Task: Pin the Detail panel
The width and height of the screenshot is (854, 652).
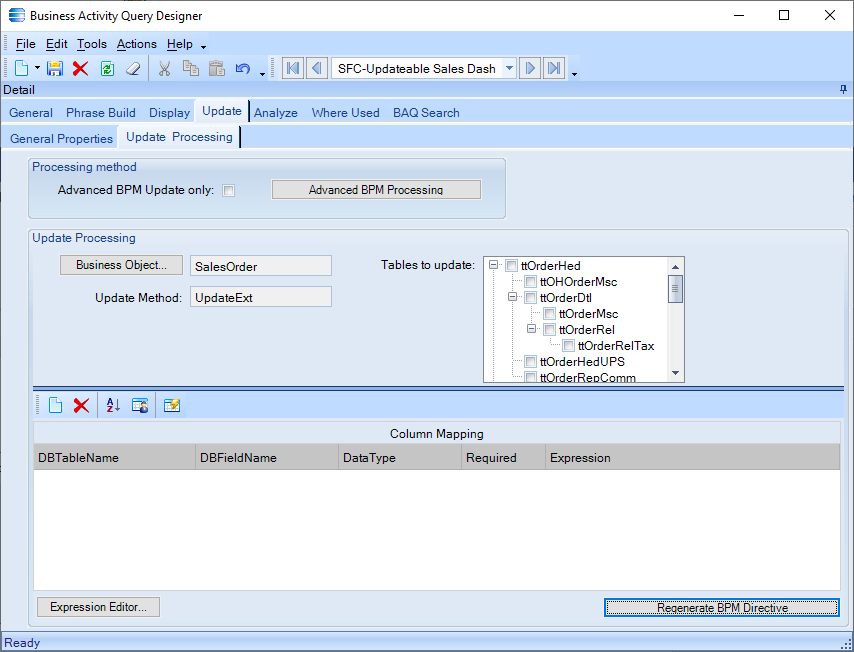Action: tap(844, 89)
